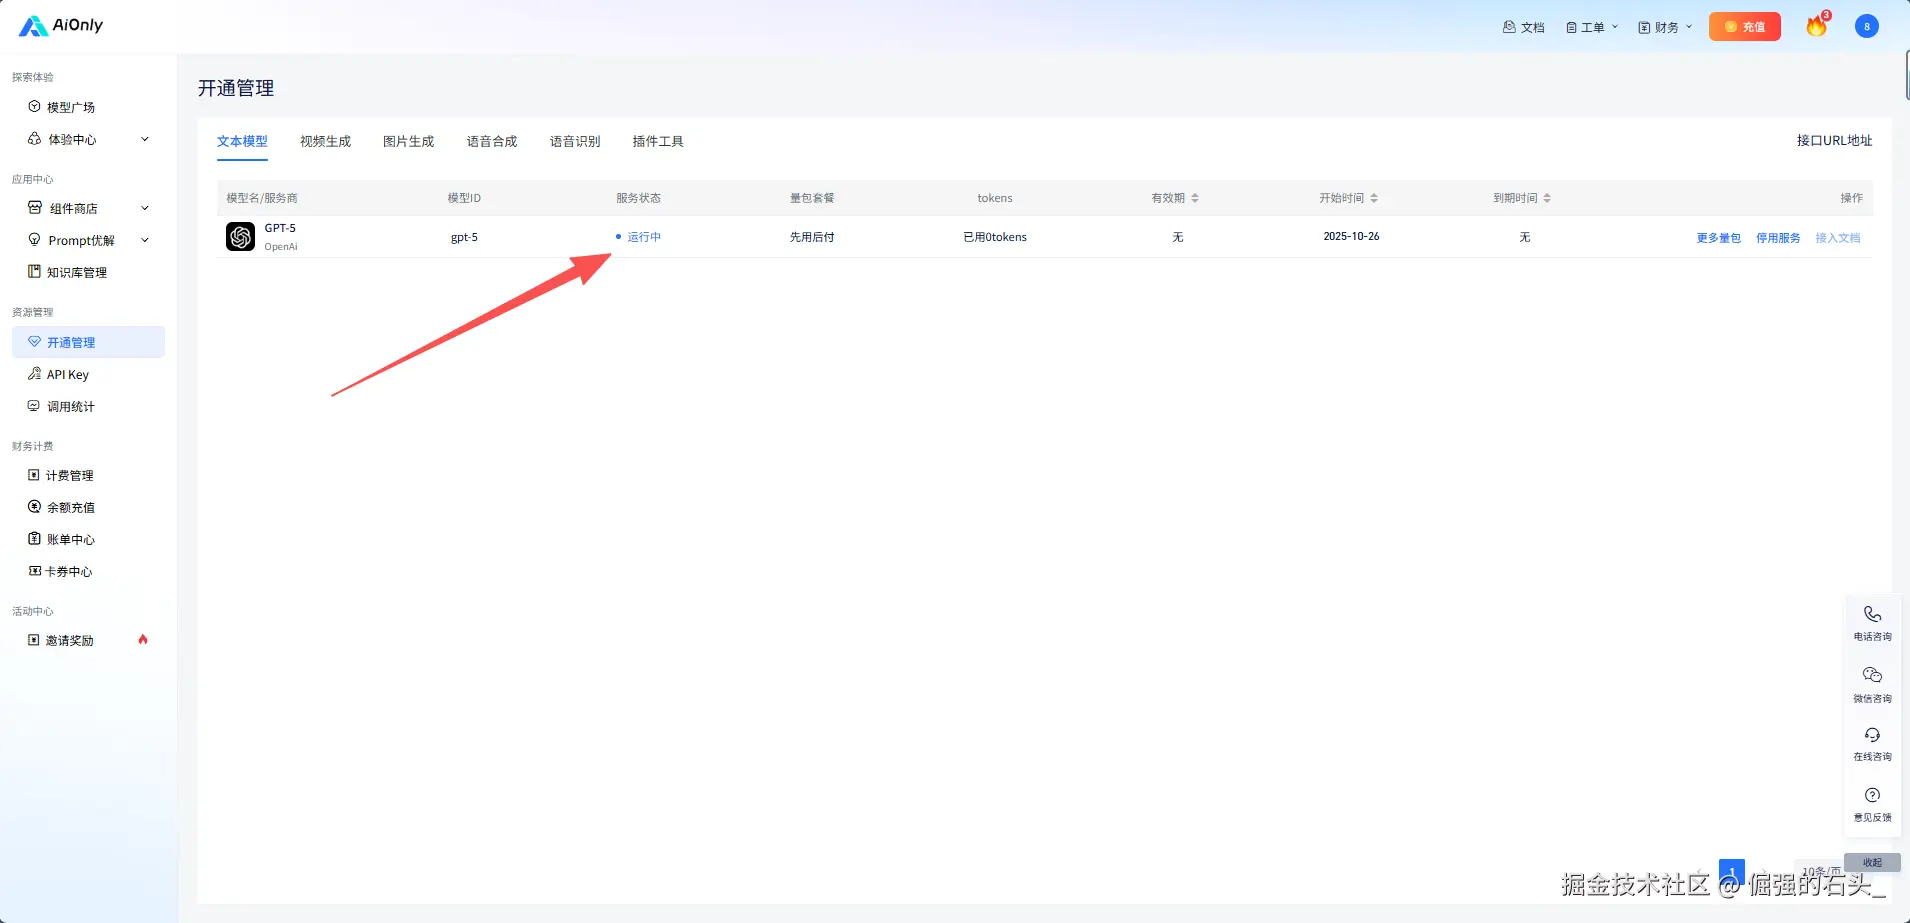The width and height of the screenshot is (1910, 923).
Task: Click the 量包套餐 column header
Action: tap(812, 198)
